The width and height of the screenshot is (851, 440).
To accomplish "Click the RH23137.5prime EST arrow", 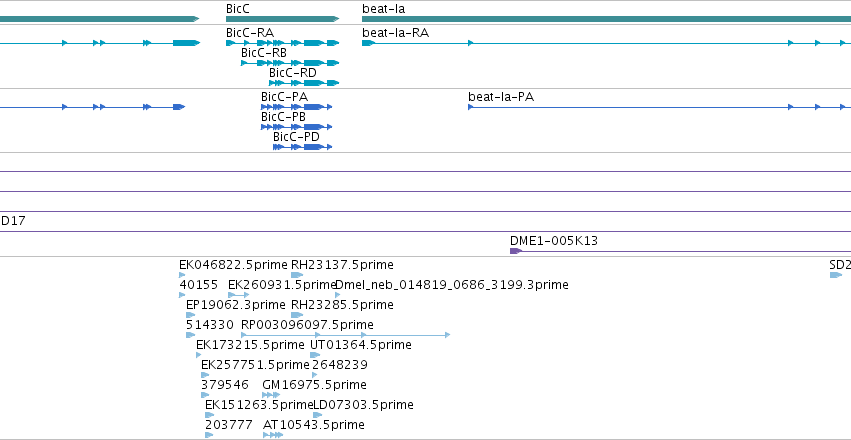I will coord(297,275).
